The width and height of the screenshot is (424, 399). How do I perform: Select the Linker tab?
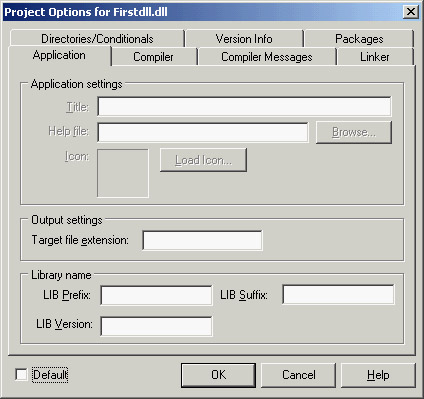pyautogui.click(x=375, y=57)
